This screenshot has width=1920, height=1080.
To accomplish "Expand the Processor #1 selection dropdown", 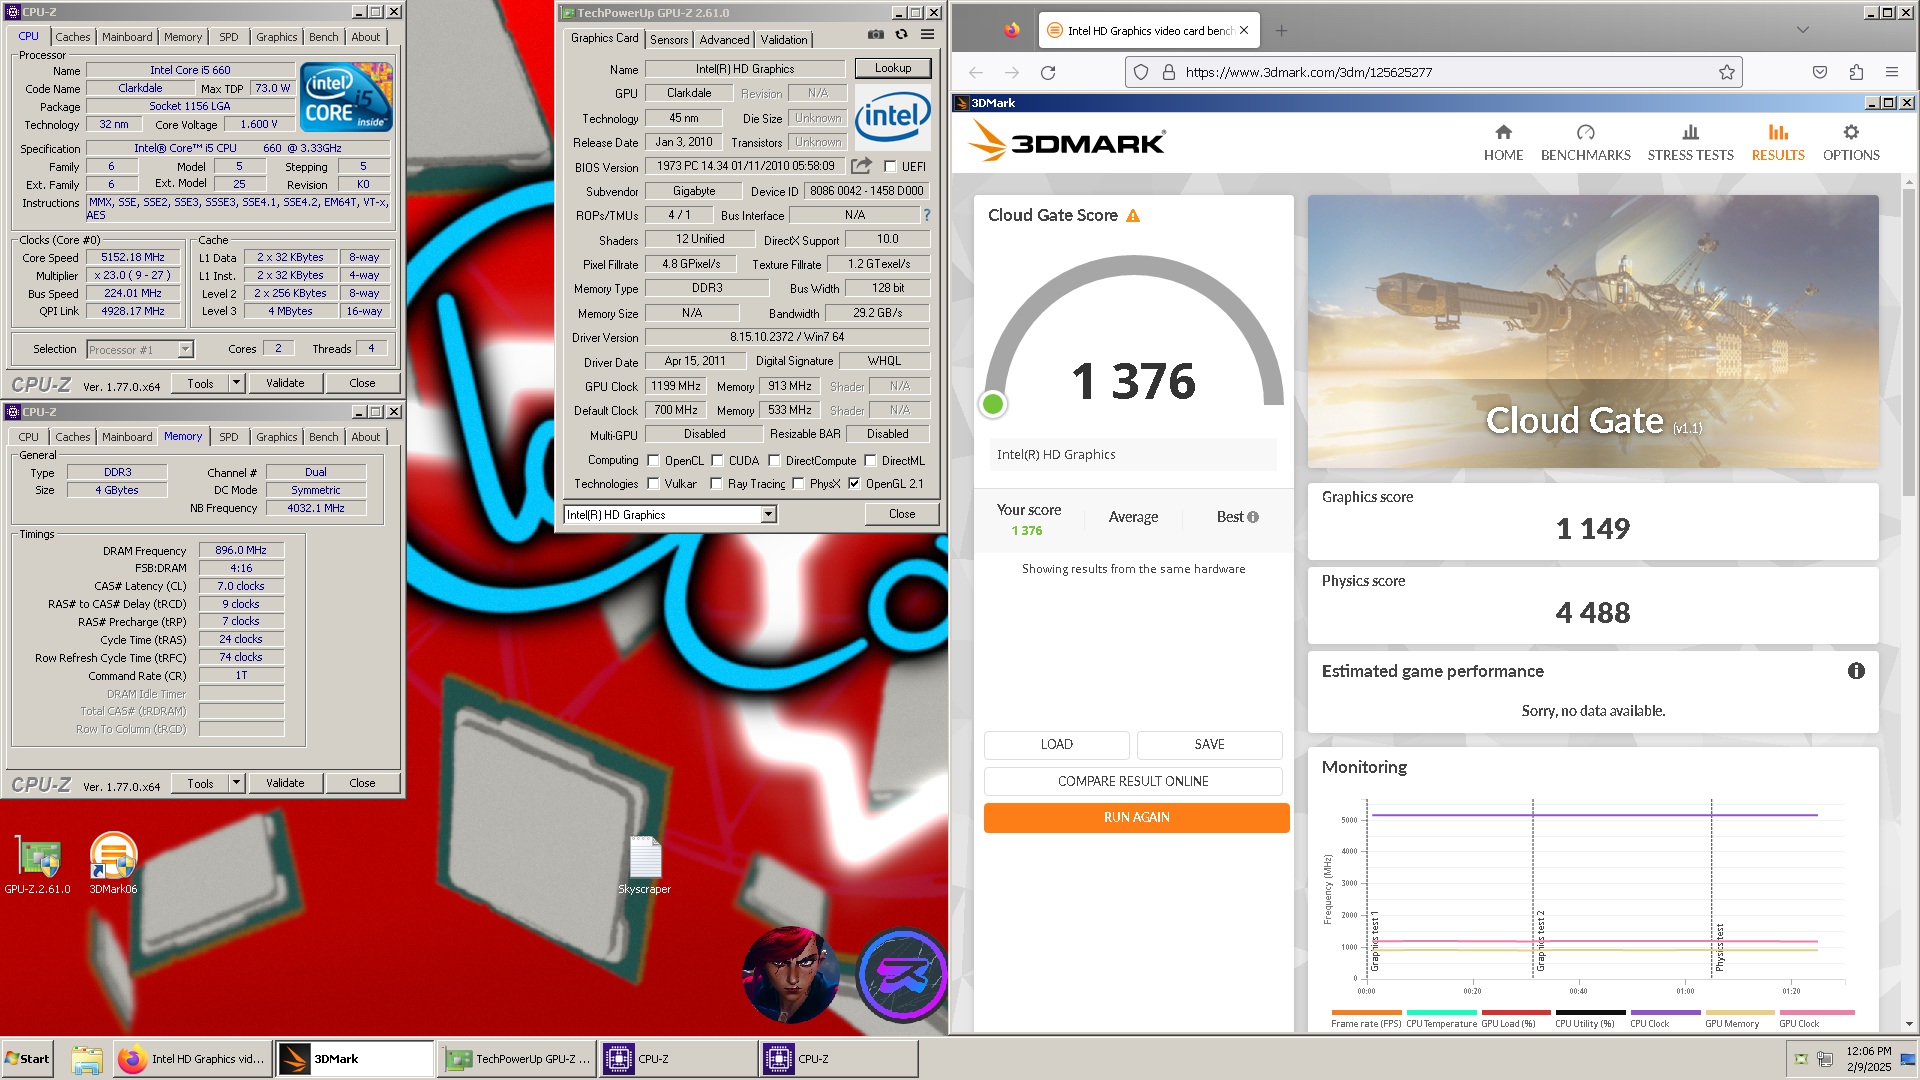I will (x=185, y=349).
